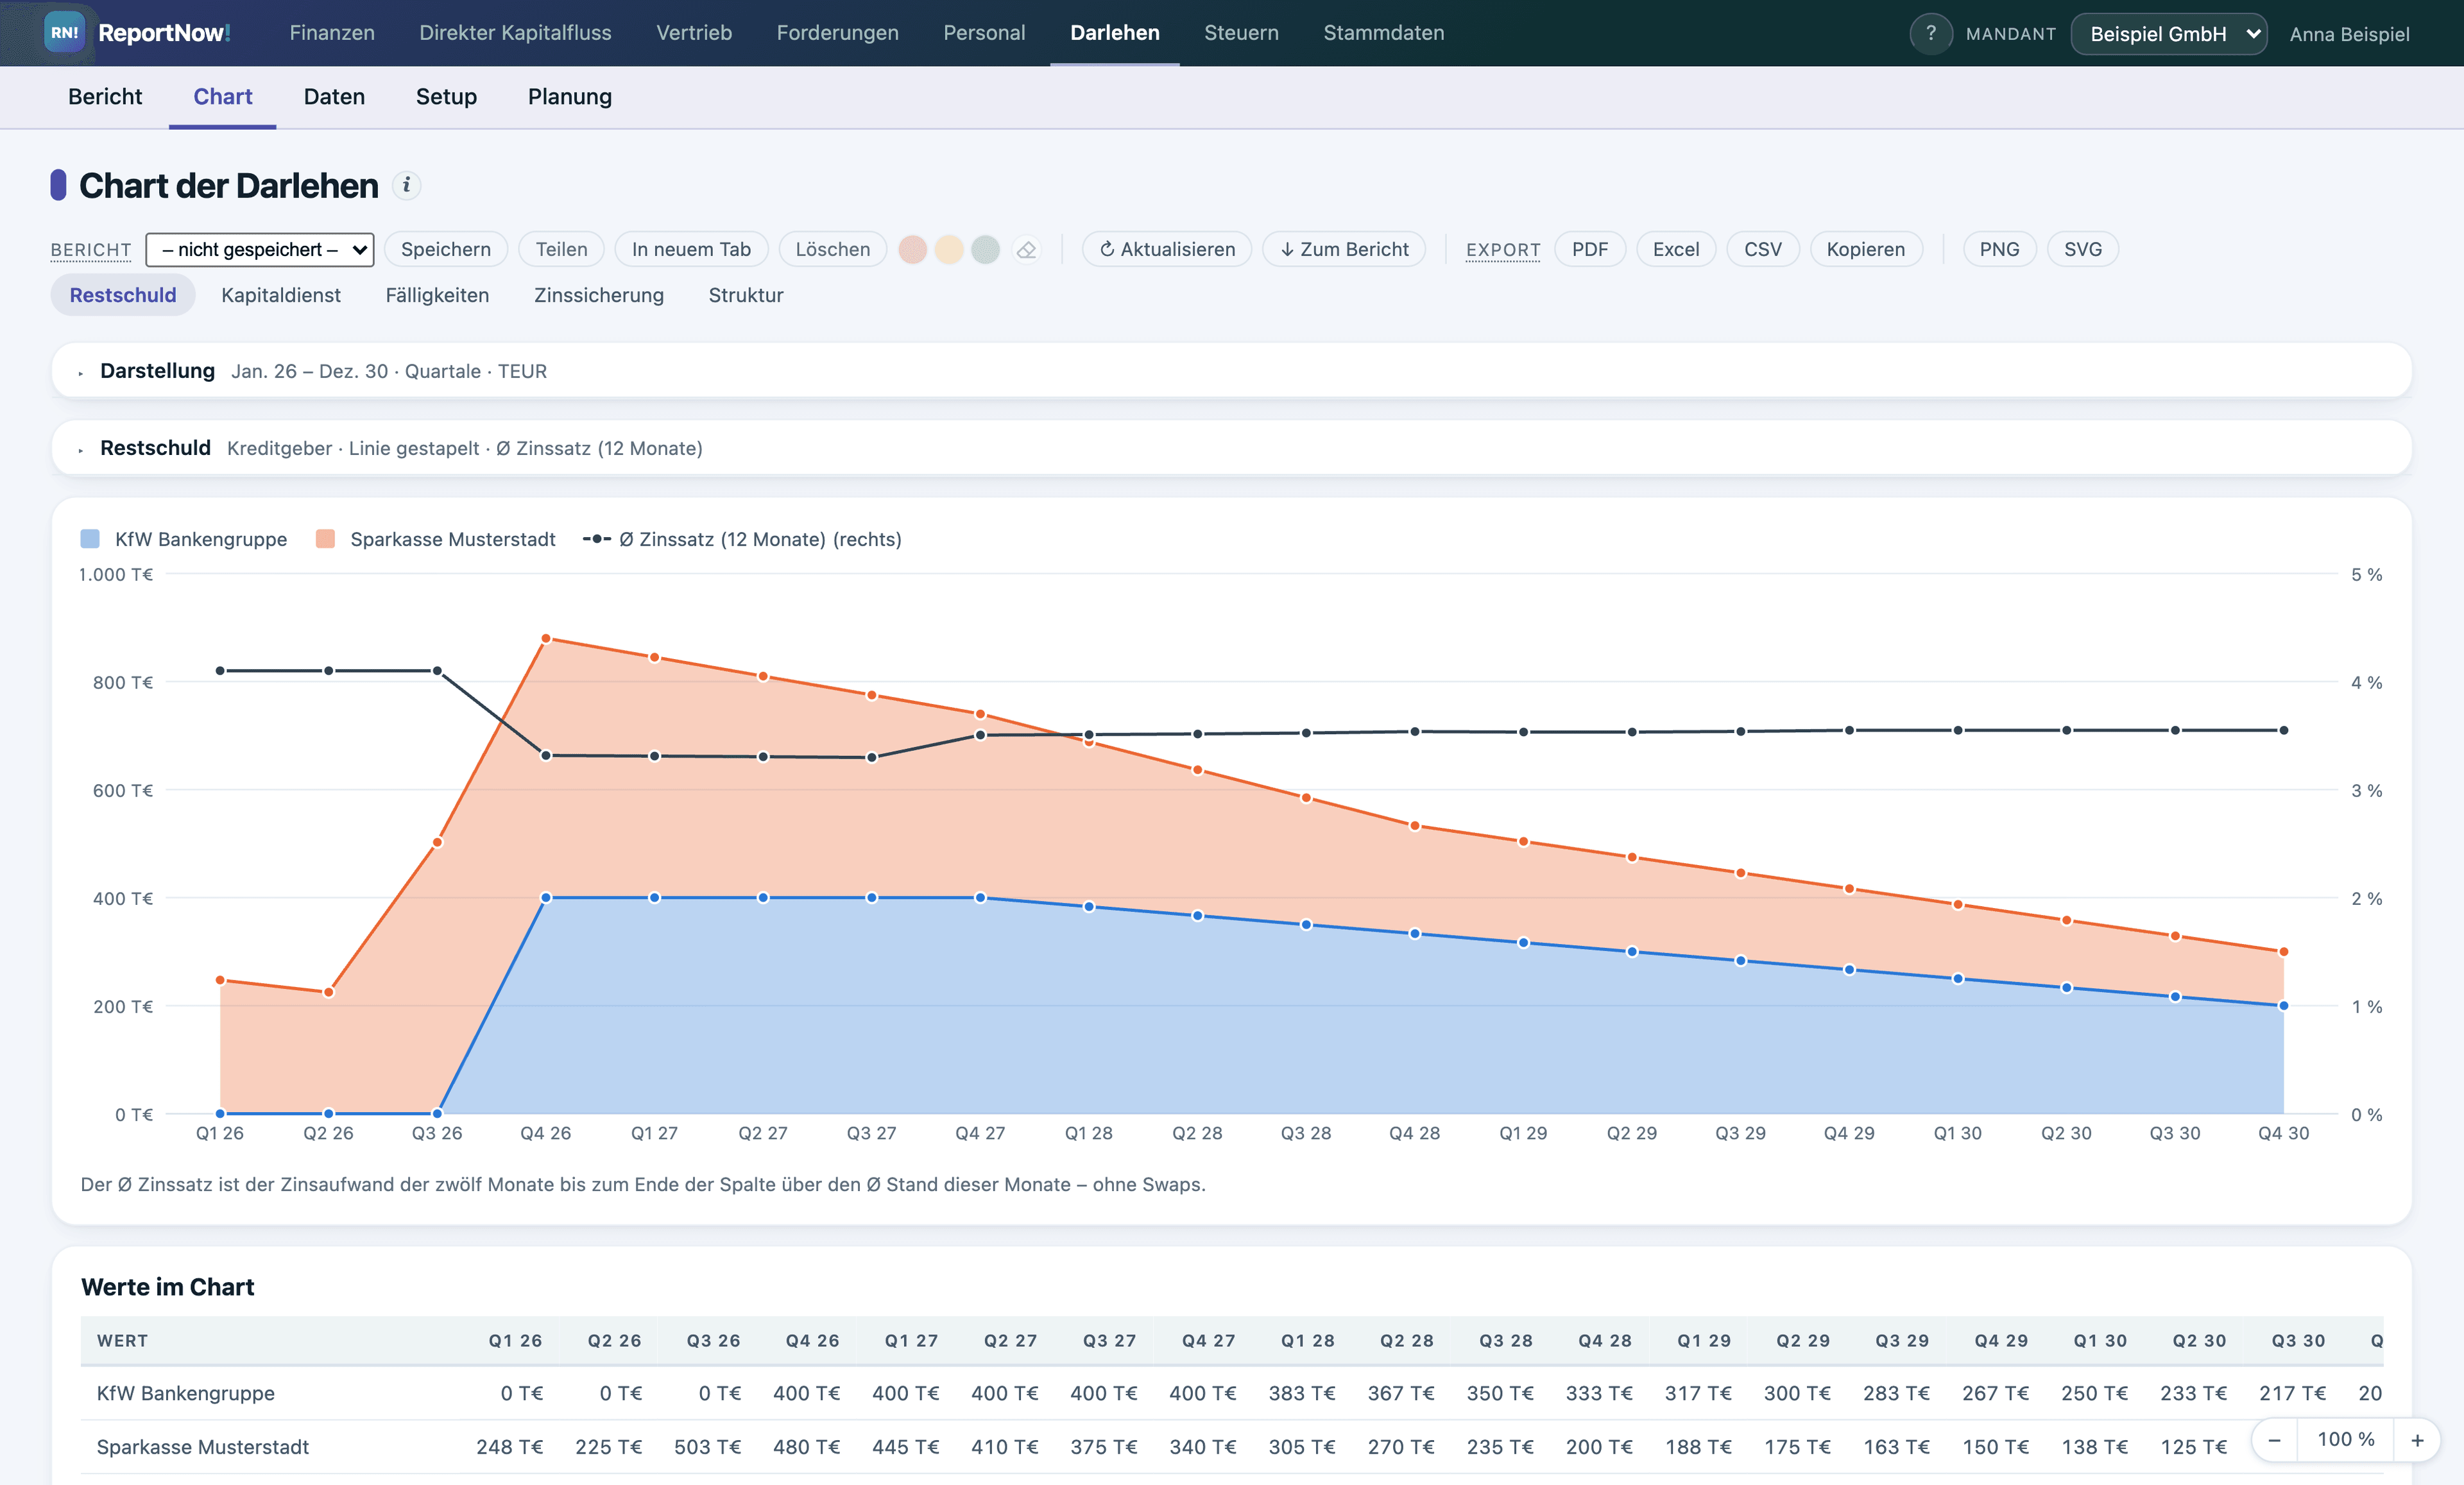The image size is (2464, 1485).
Task: Click the Teilen button
Action: point(561,250)
